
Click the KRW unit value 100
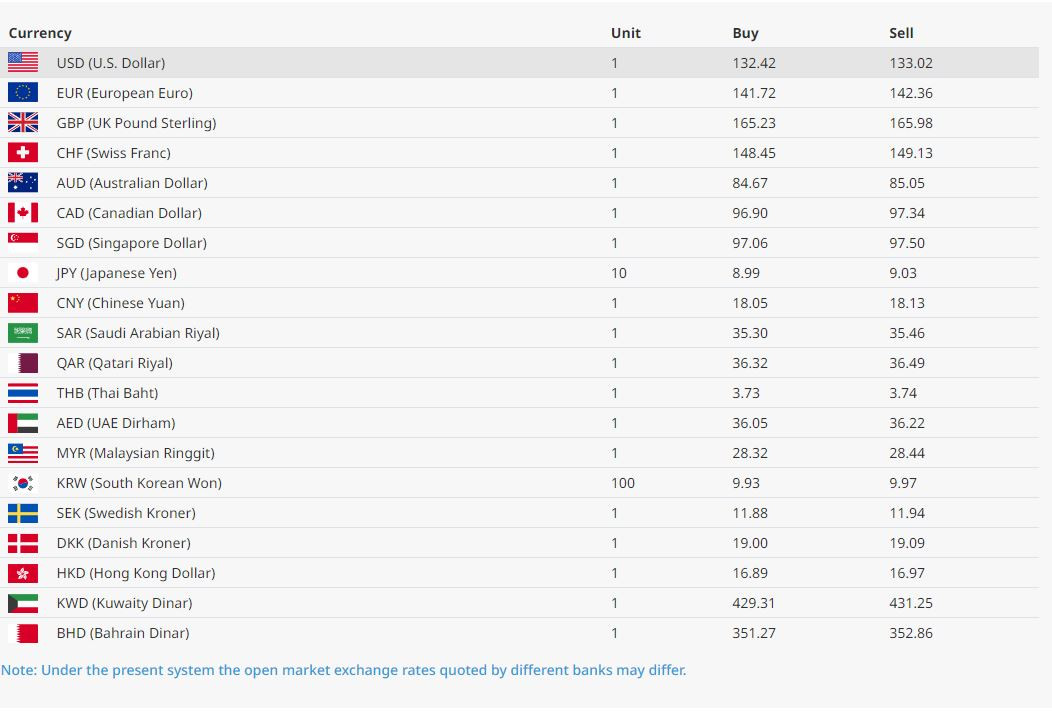(x=622, y=483)
